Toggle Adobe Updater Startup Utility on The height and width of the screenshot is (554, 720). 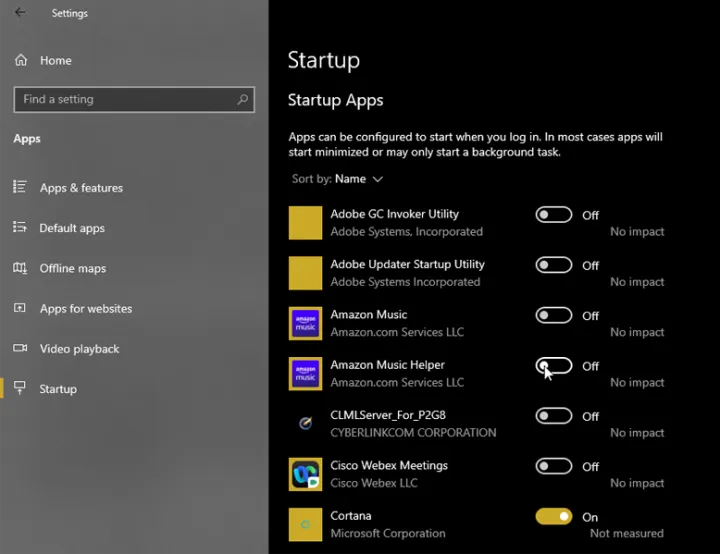(x=553, y=265)
